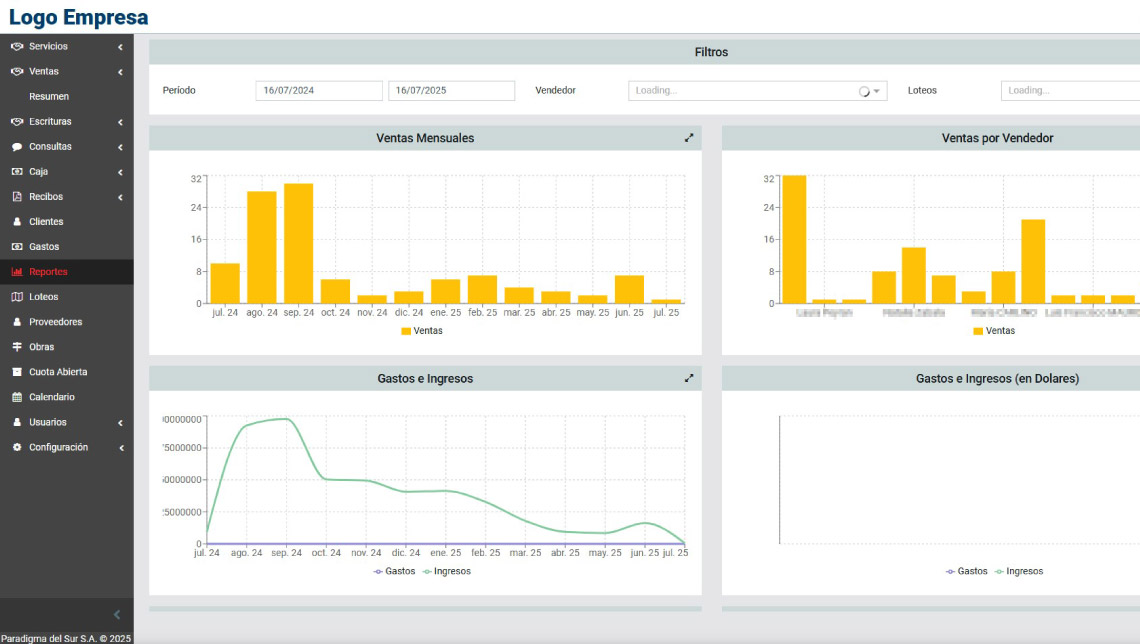Screen dimensions: 1140x644
Task: Toggle Ventas legend in Ventas Mensuales chart
Action: click(x=421, y=331)
